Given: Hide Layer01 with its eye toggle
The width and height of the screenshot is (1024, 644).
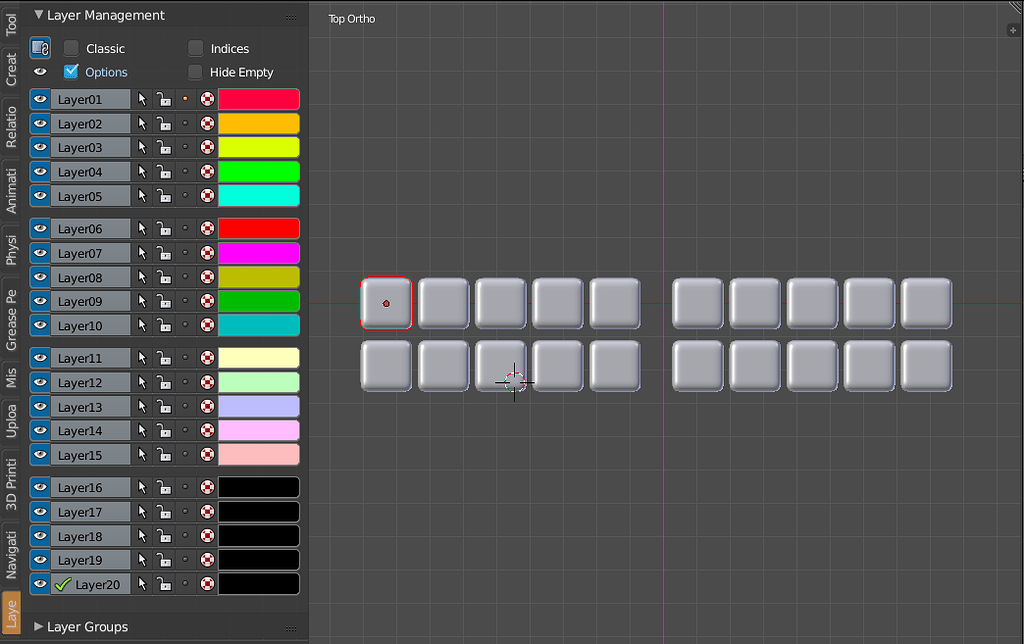Looking at the screenshot, I should pos(40,99).
